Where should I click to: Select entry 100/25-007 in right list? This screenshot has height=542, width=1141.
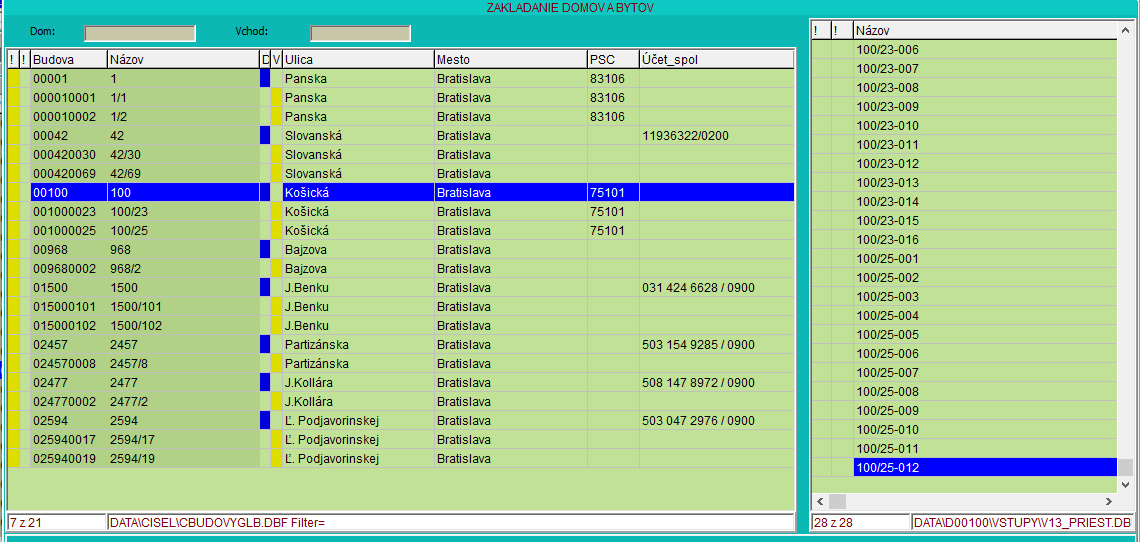click(985, 372)
